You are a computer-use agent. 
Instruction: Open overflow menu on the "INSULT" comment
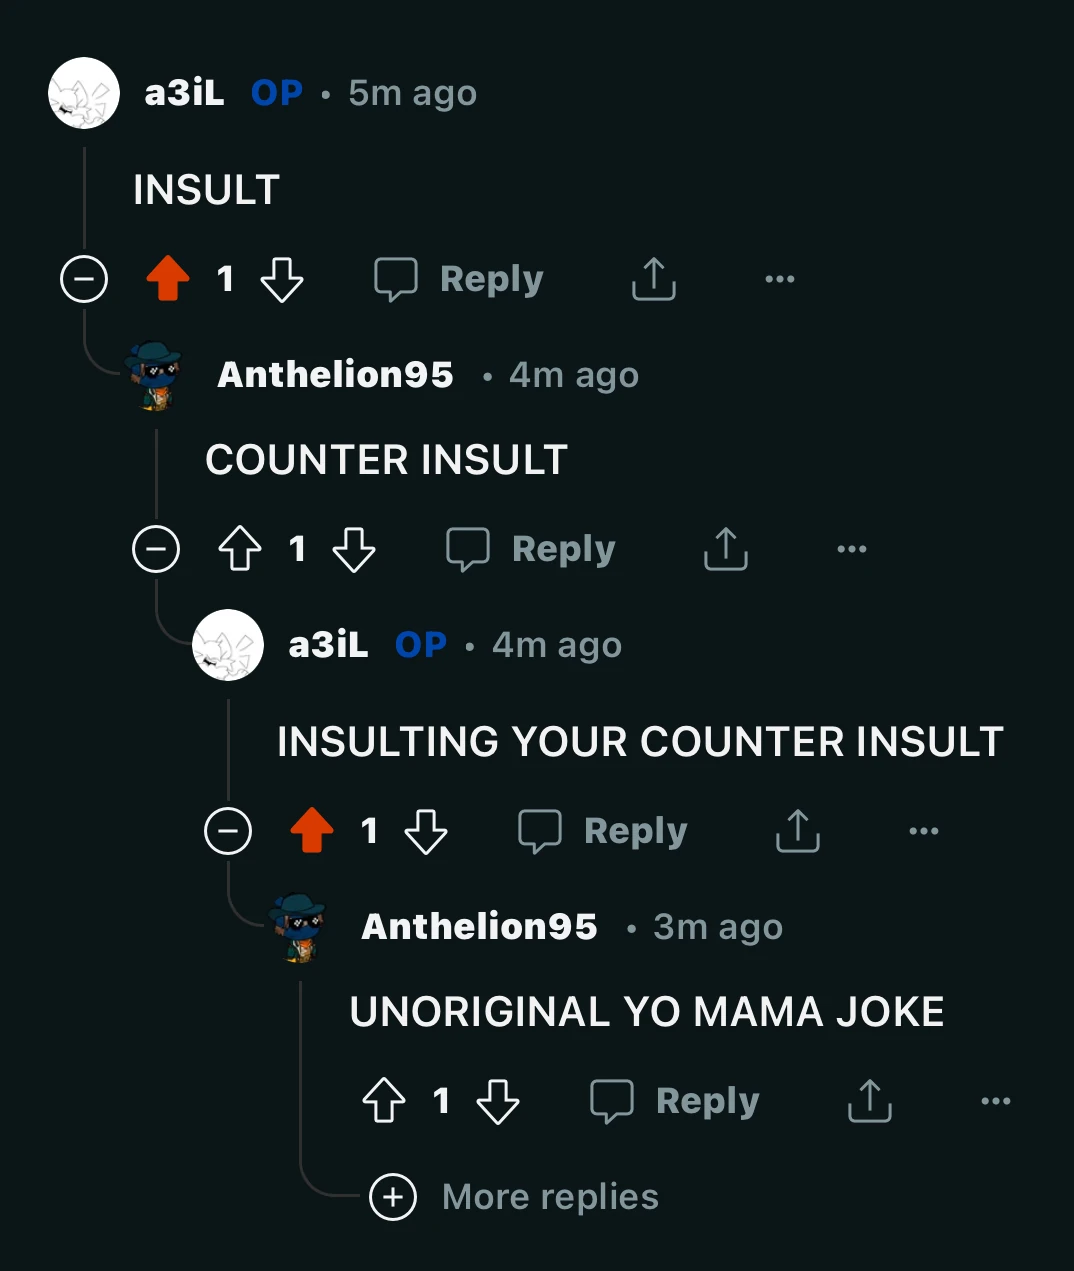click(x=779, y=279)
